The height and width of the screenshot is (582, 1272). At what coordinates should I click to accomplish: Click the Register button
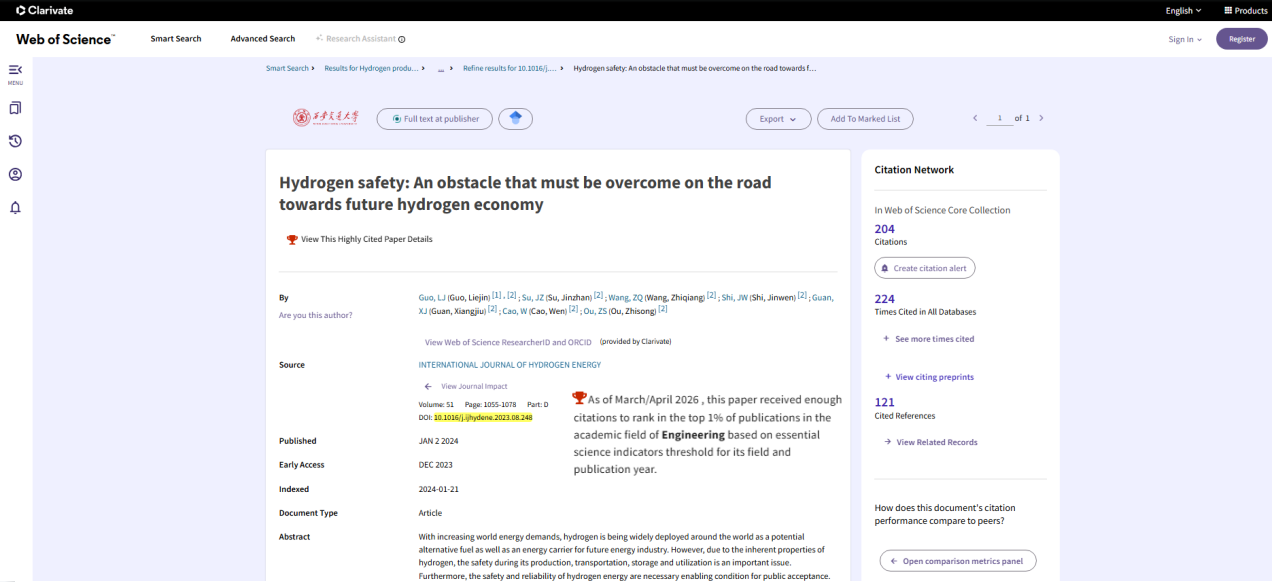1242,39
